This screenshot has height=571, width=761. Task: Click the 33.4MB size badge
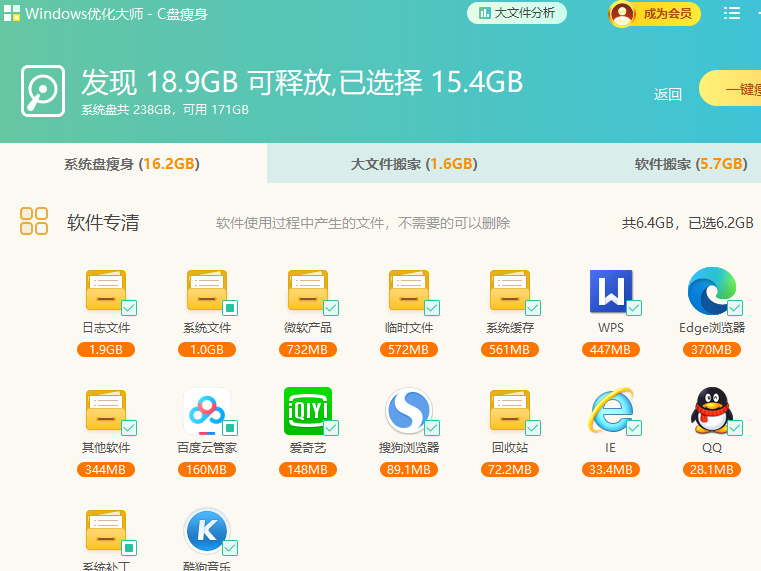coord(611,470)
